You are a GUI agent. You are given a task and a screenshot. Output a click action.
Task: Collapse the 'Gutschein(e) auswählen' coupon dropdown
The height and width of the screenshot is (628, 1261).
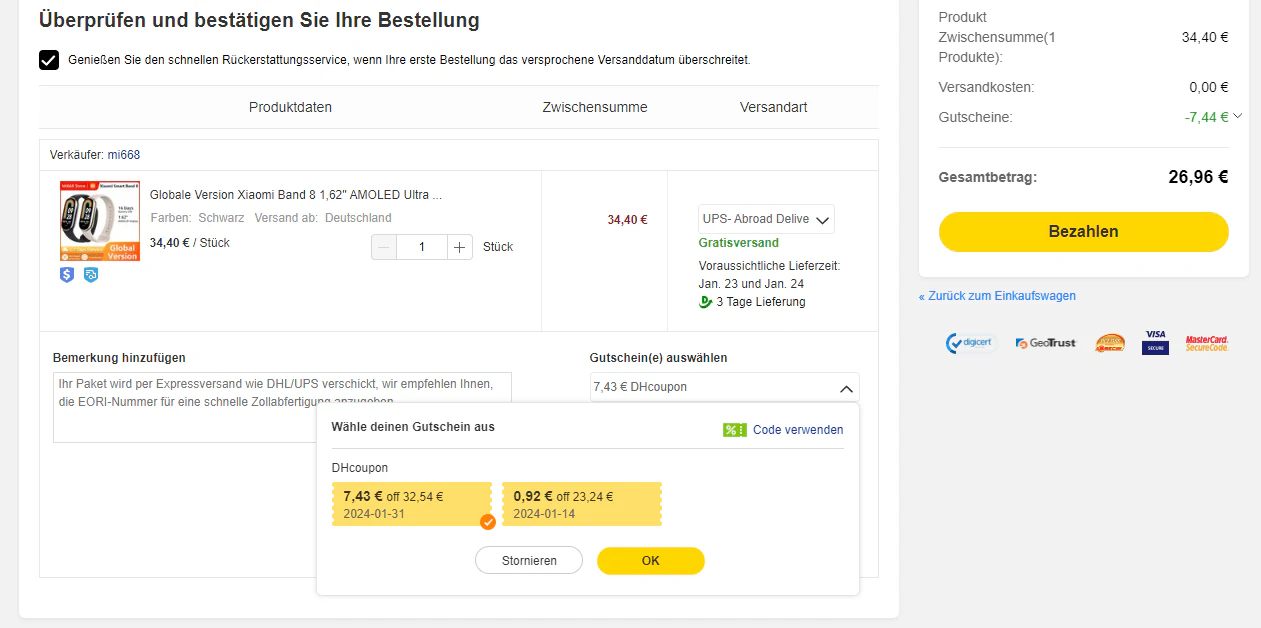(846, 387)
